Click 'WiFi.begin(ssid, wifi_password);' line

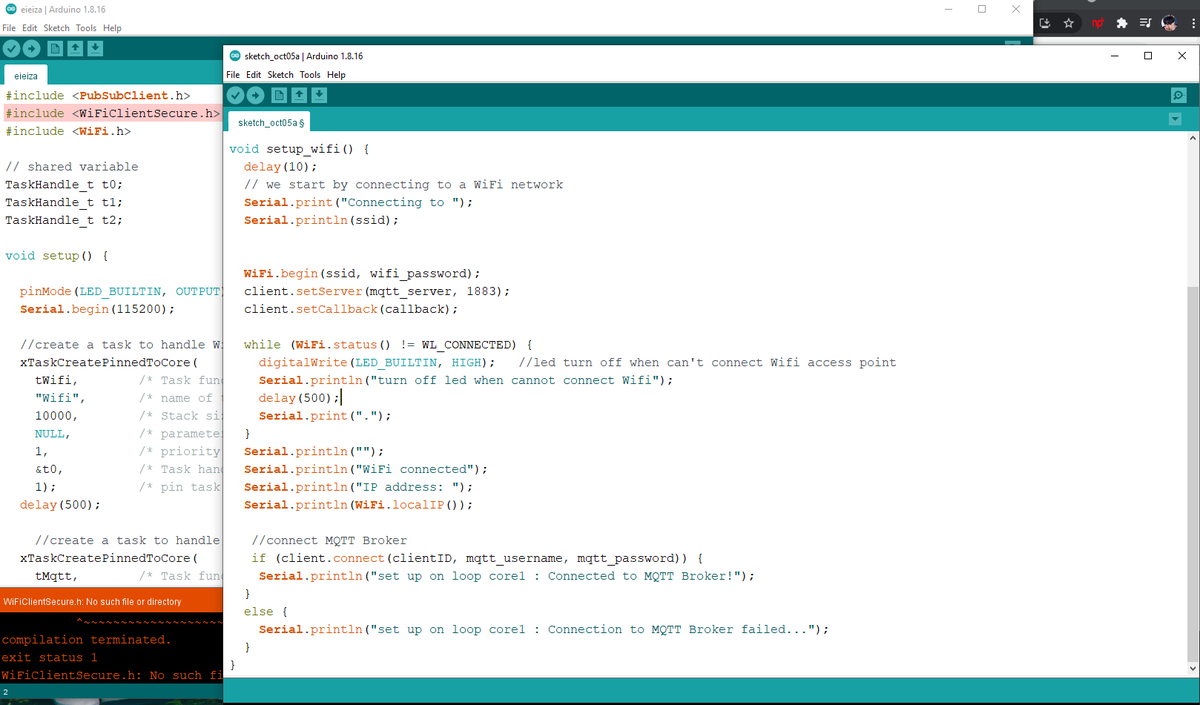(x=362, y=273)
